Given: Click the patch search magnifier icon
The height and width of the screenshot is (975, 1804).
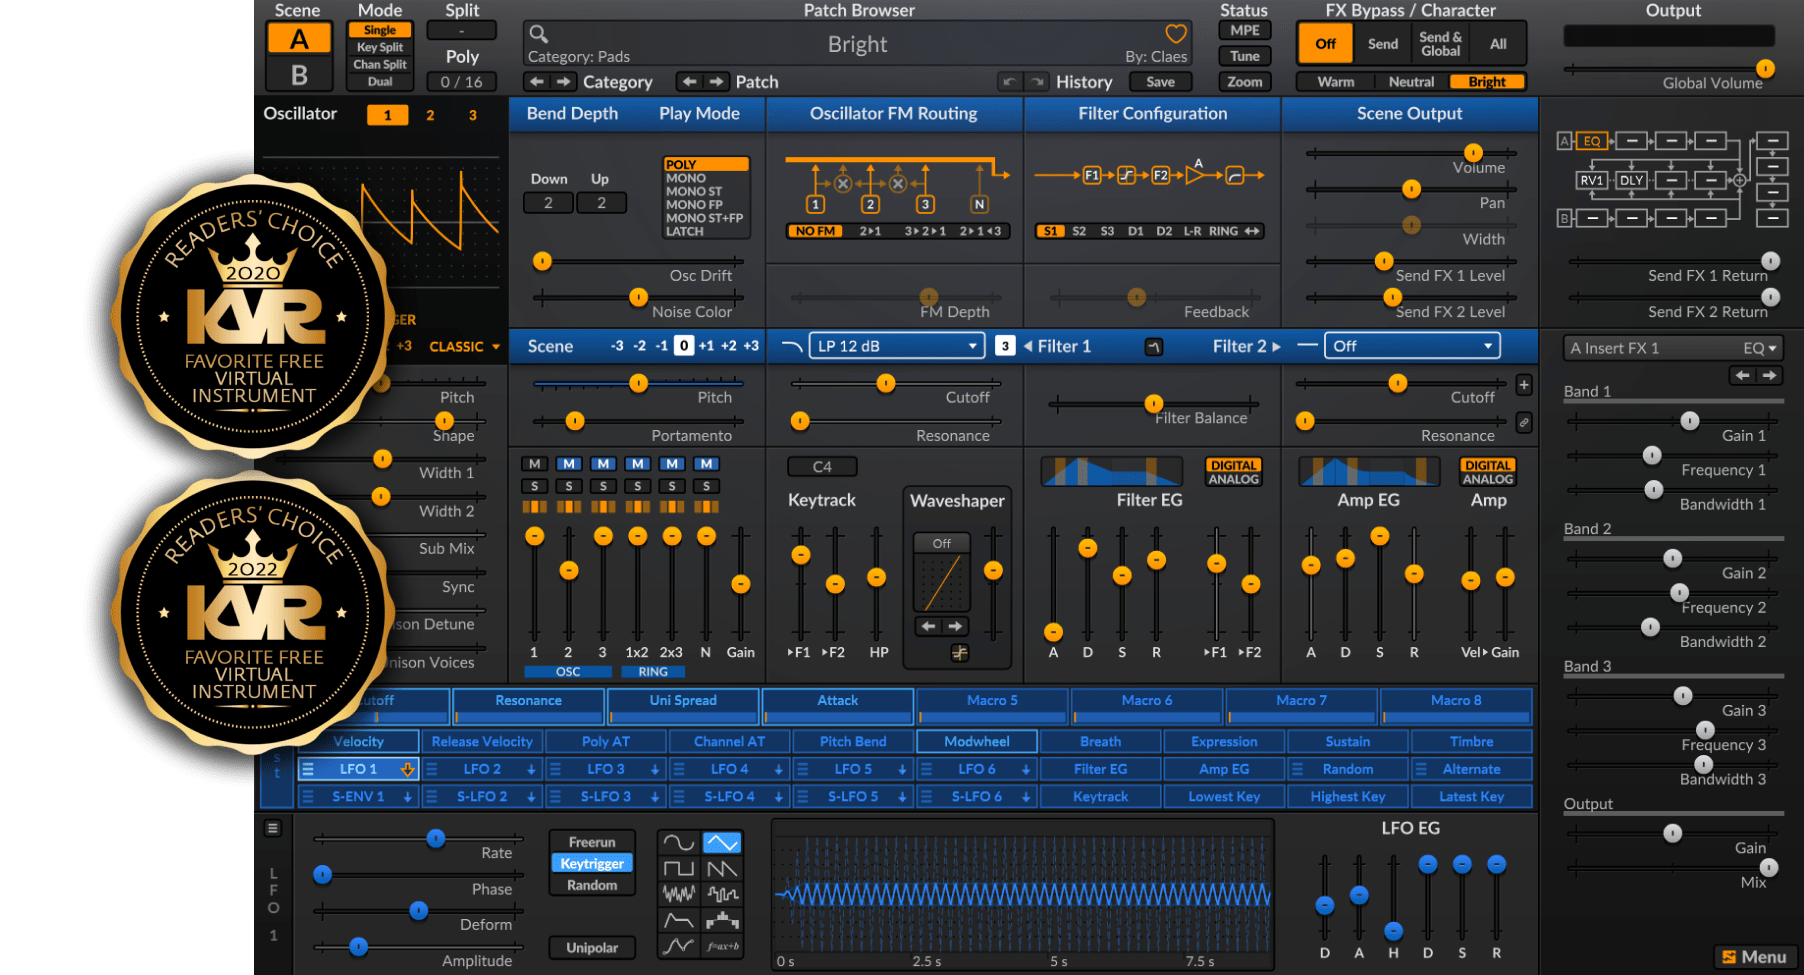Looking at the screenshot, I should 538,34.
